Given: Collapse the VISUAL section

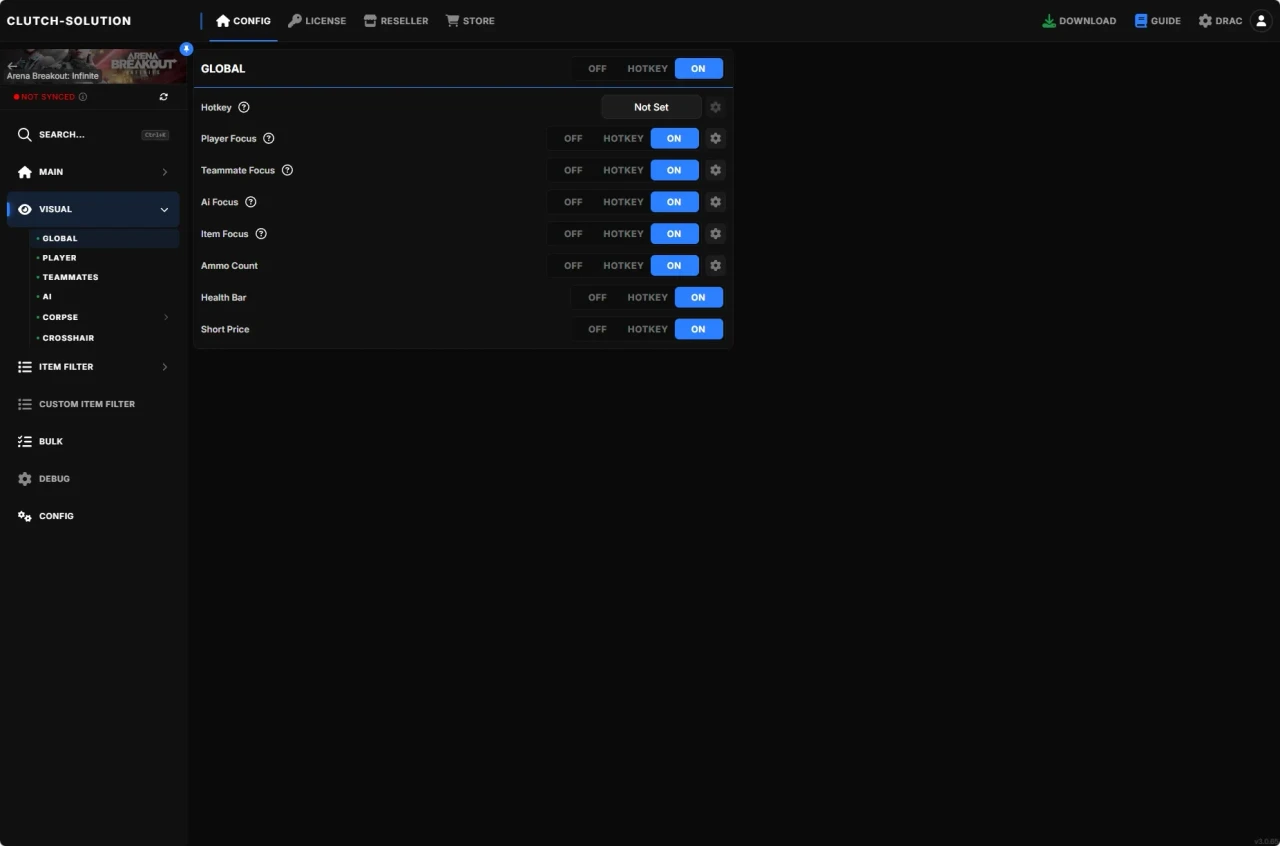Looking at the screenshot, I should click(x=164, y=209).
